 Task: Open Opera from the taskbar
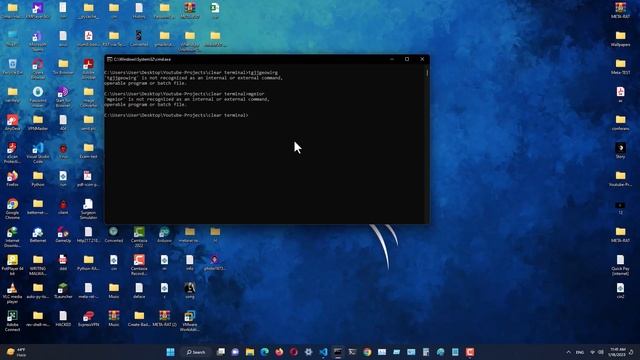point(294,352)
